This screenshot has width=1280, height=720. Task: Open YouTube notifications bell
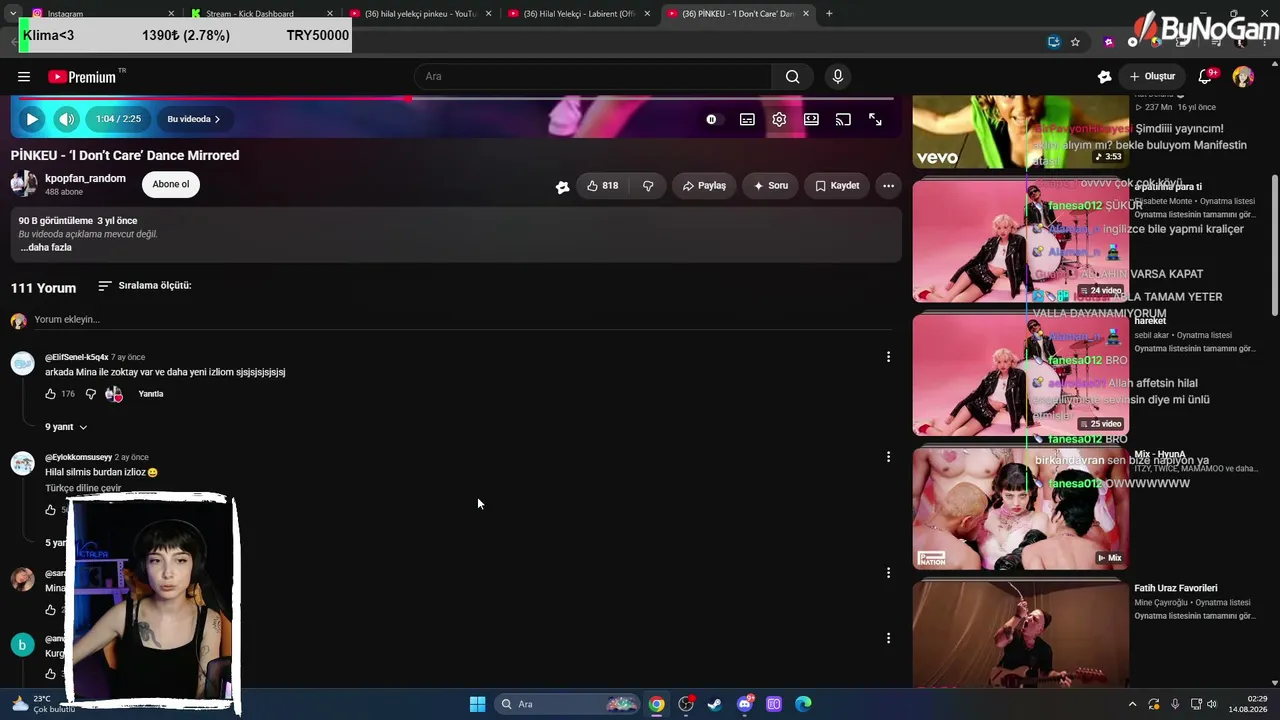1205,77
